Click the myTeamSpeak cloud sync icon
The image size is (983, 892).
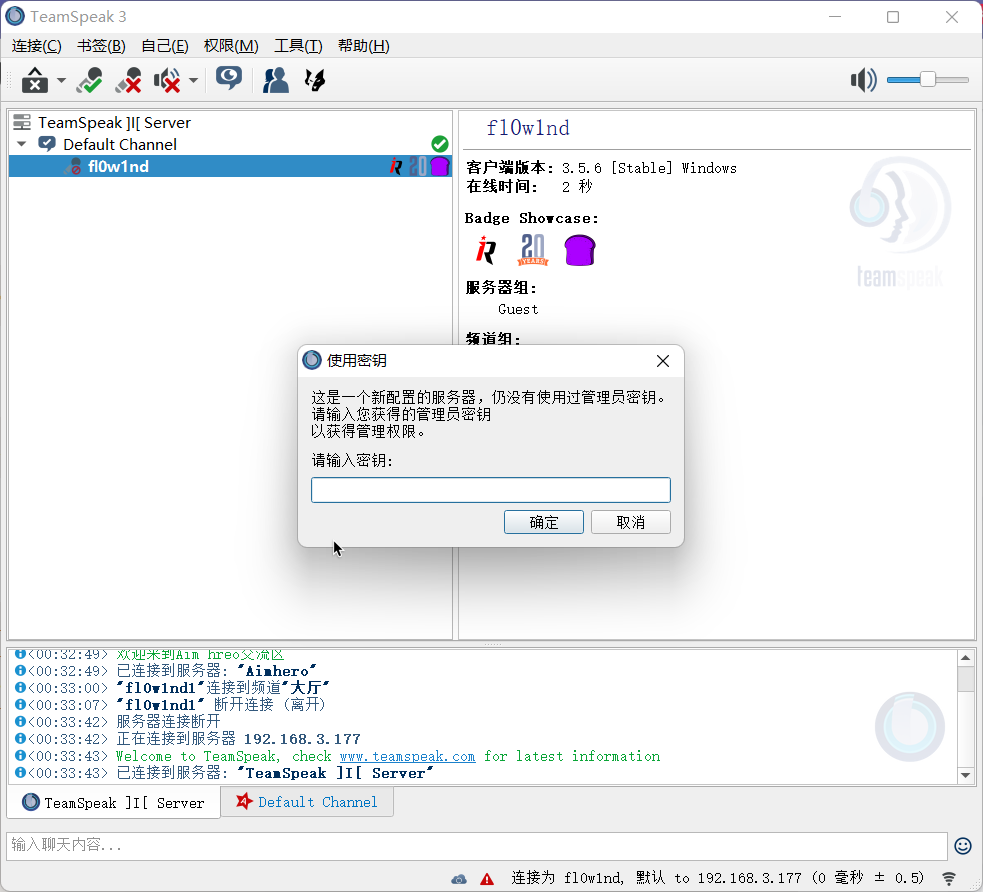tap(459, 879)
